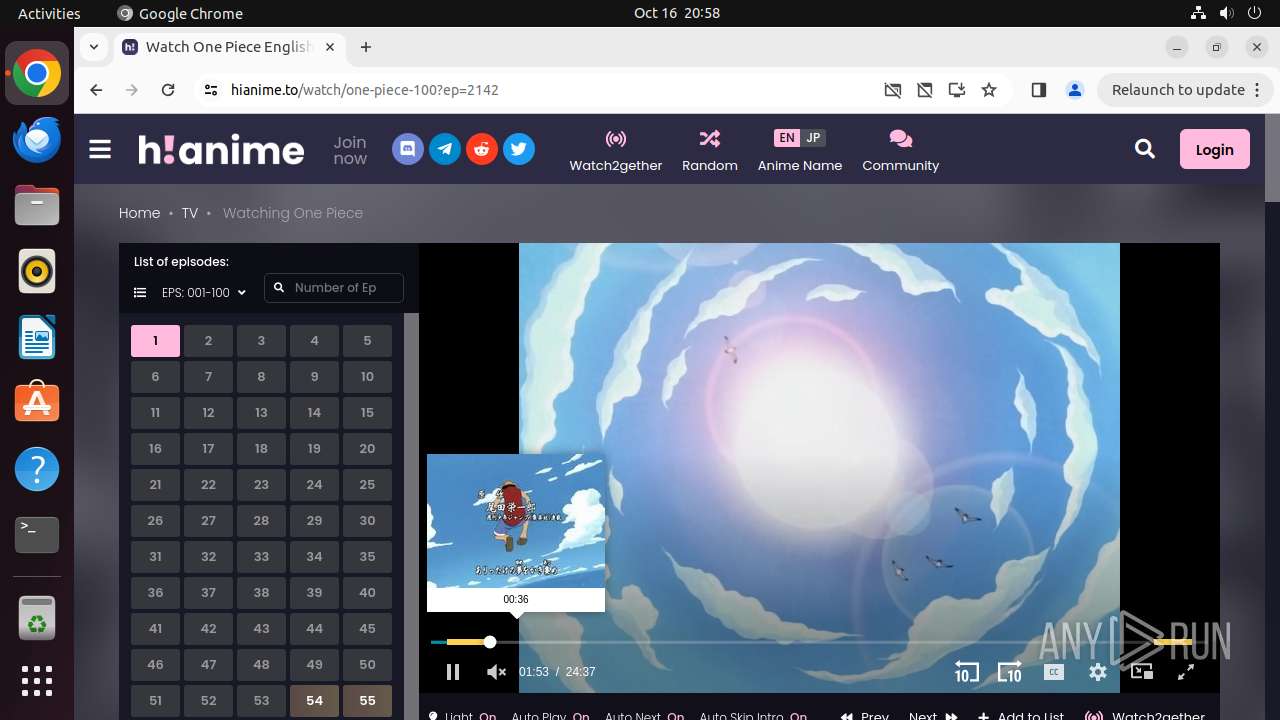This screenshot has height=720, width=1280.
Task: Open the Reddit social link icon
Action: coord(482,150)
